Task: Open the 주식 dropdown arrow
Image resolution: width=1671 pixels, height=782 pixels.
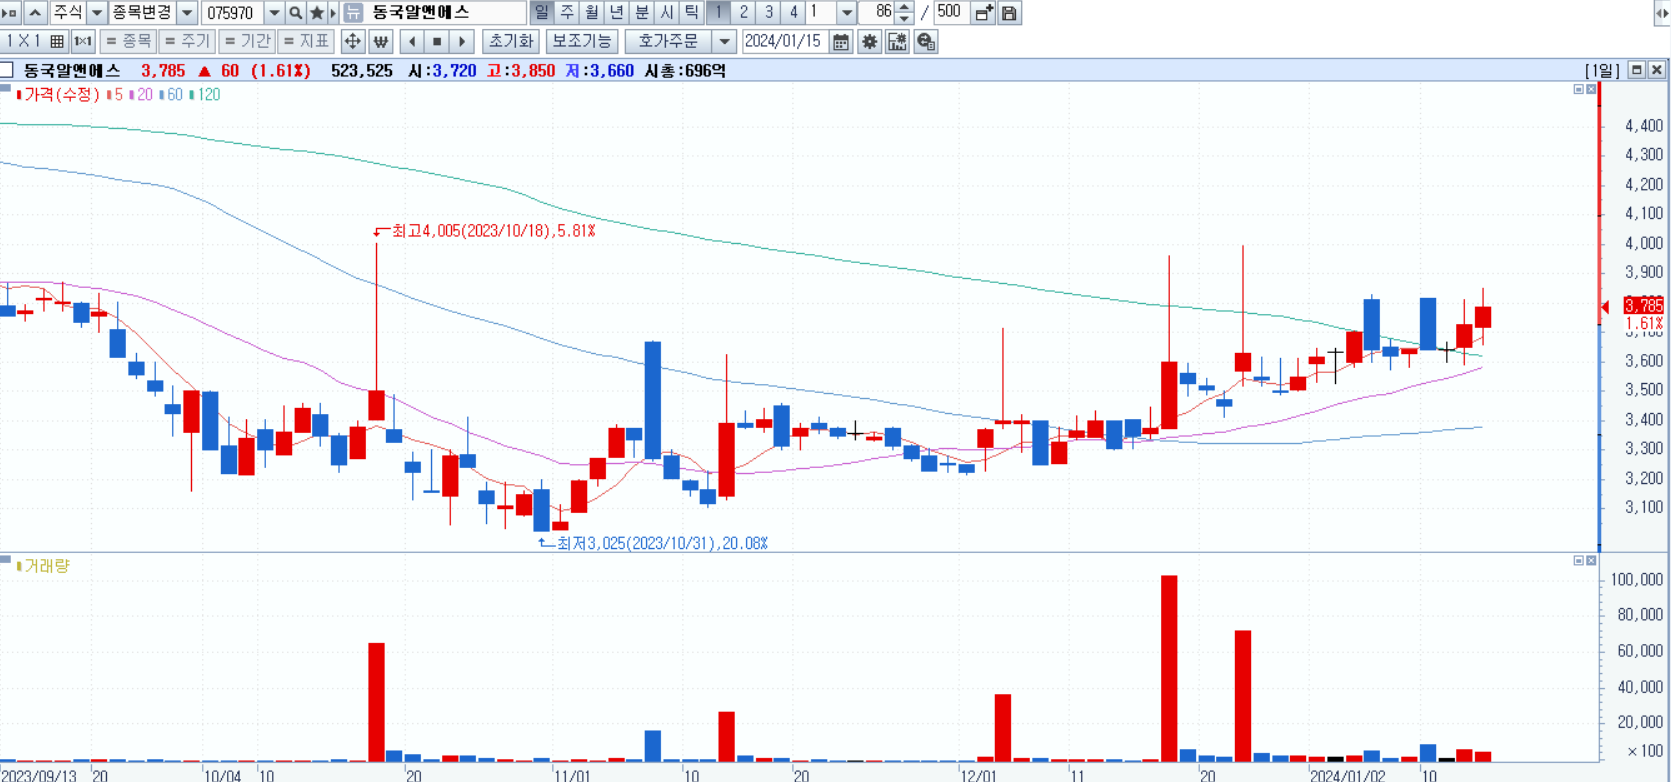Action: [97, 13]
